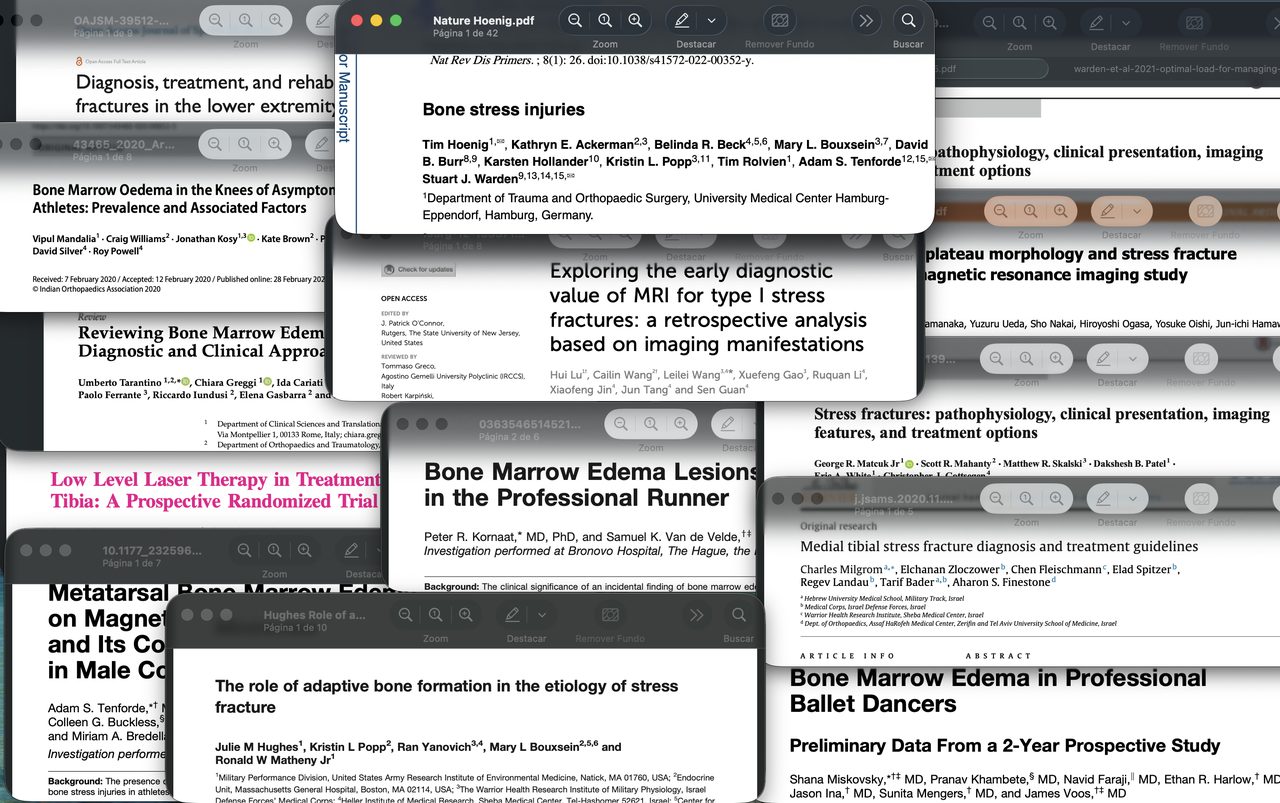Reset to actual size in 10.1177_232596 window

pos(275,550)
